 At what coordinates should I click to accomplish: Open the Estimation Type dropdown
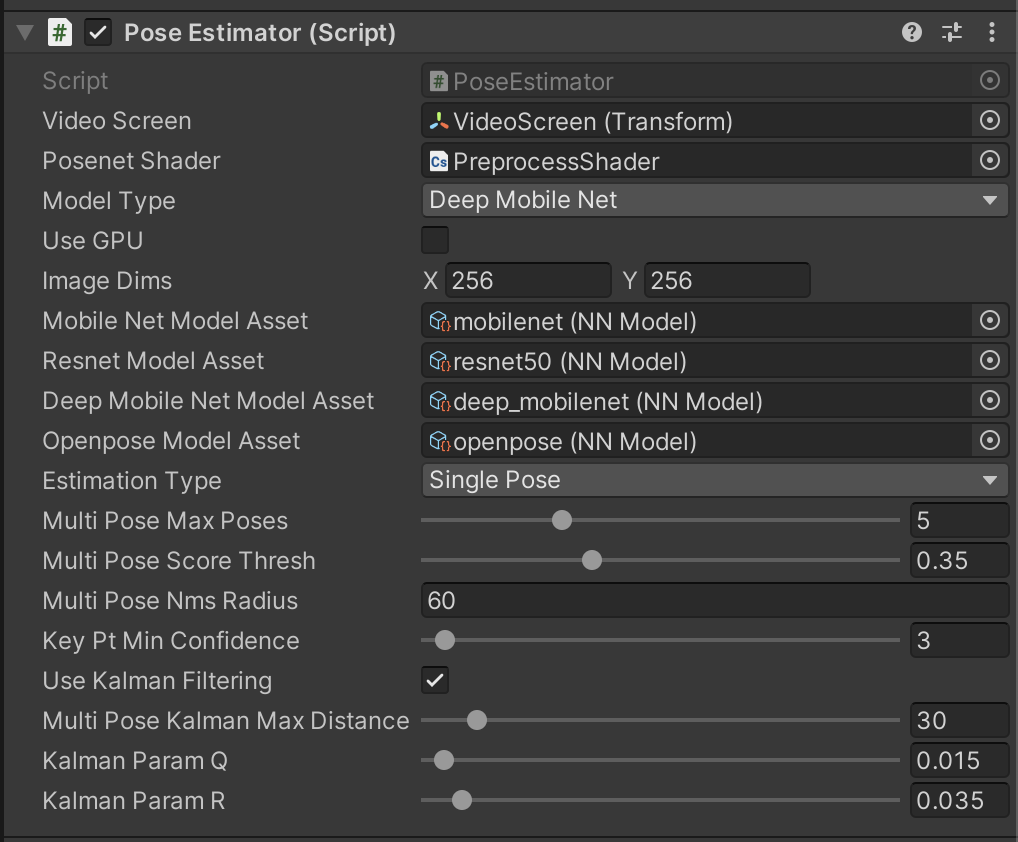coord(715,480)
